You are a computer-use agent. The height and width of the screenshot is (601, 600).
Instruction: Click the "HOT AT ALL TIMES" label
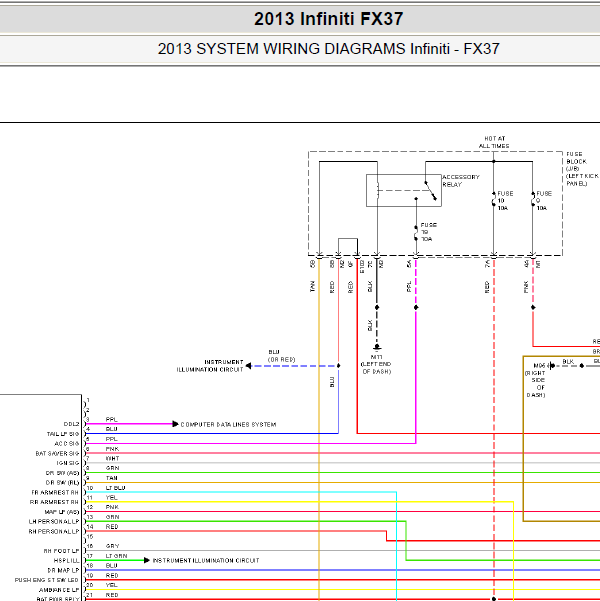[x=494, y=142]
